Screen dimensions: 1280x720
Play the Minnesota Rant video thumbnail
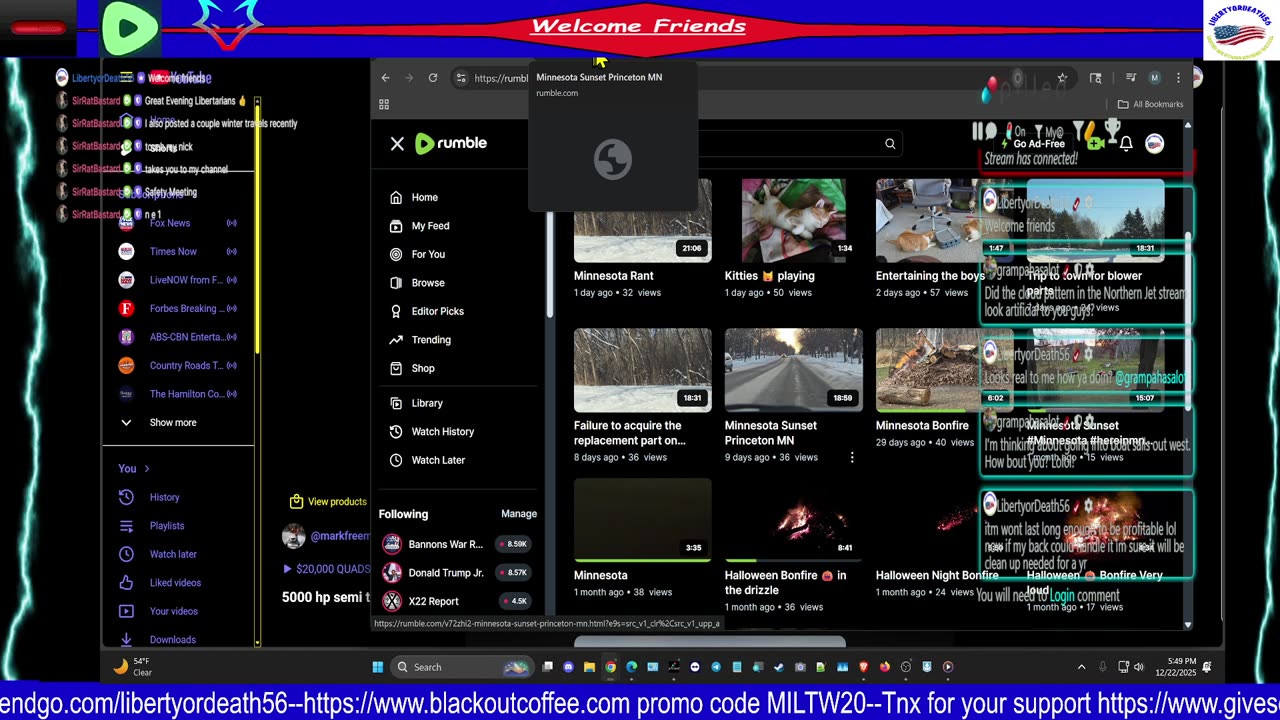point(643,221)
